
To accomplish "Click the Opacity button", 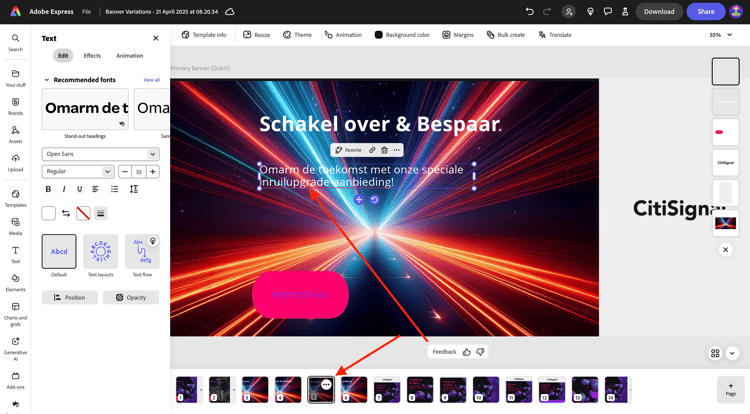I will [x=131, y=297].
